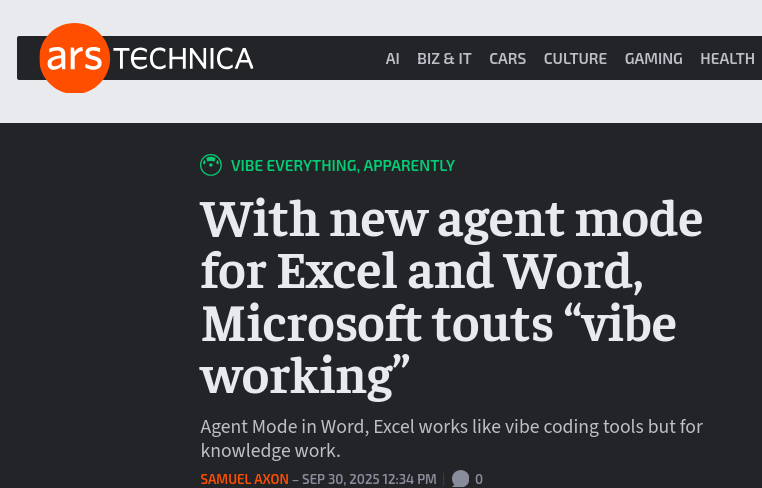The width and height of the screenshot is (762, 488).
Task: Click the "VIBE EVERYTHING, APPARENTLY" label
Action: pos(342,166)
